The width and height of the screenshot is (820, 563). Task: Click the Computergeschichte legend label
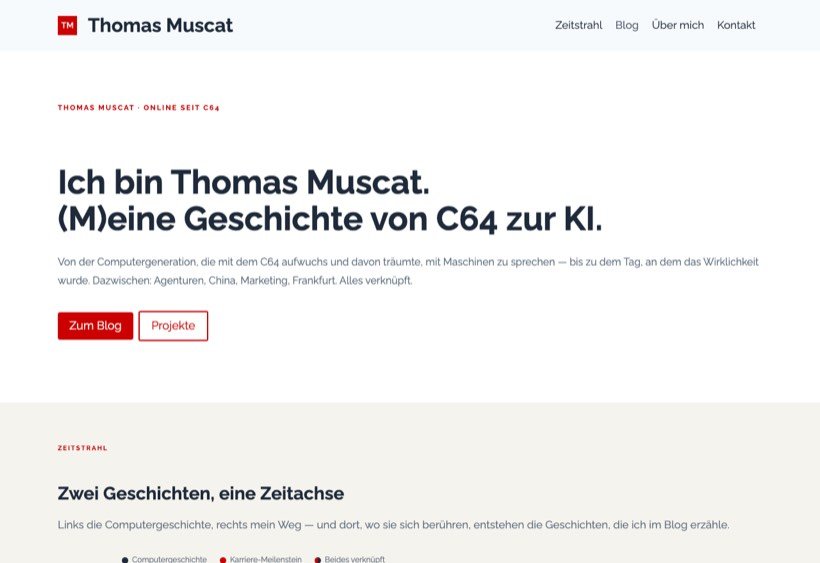(x=169, y=559)
